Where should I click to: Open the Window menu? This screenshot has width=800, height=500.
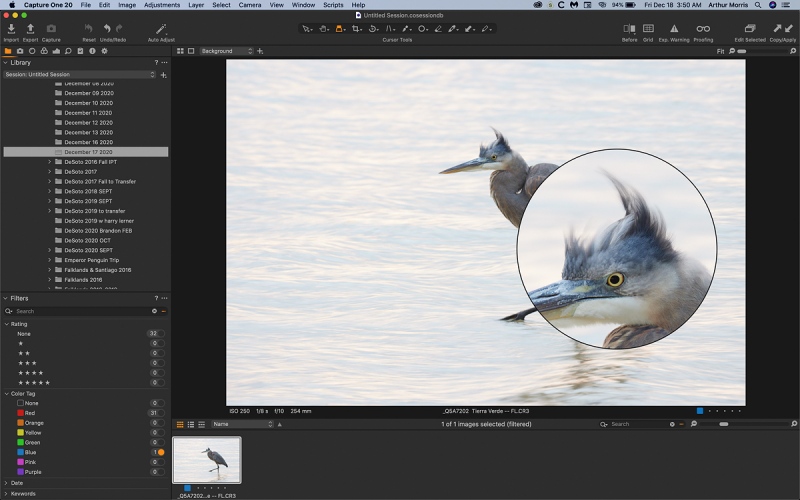tap(303, 5)
